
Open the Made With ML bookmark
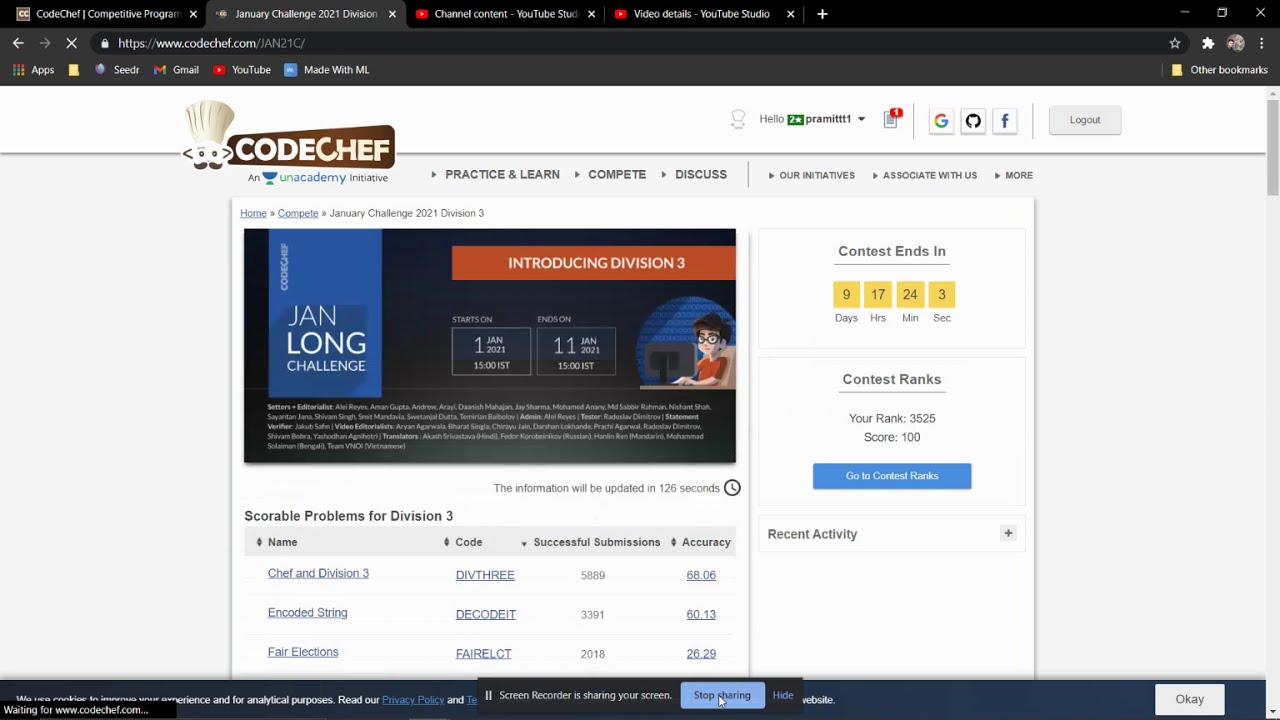(327, 70)
